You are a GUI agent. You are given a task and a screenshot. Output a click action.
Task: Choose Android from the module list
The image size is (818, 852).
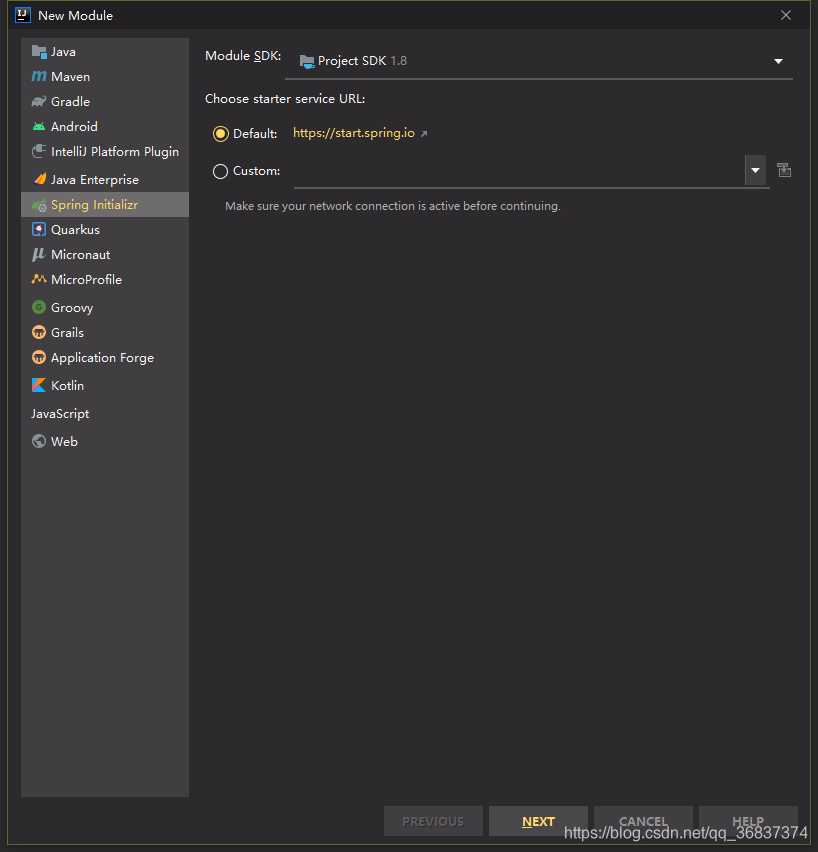pyautogui.click(x=105, y=127)
